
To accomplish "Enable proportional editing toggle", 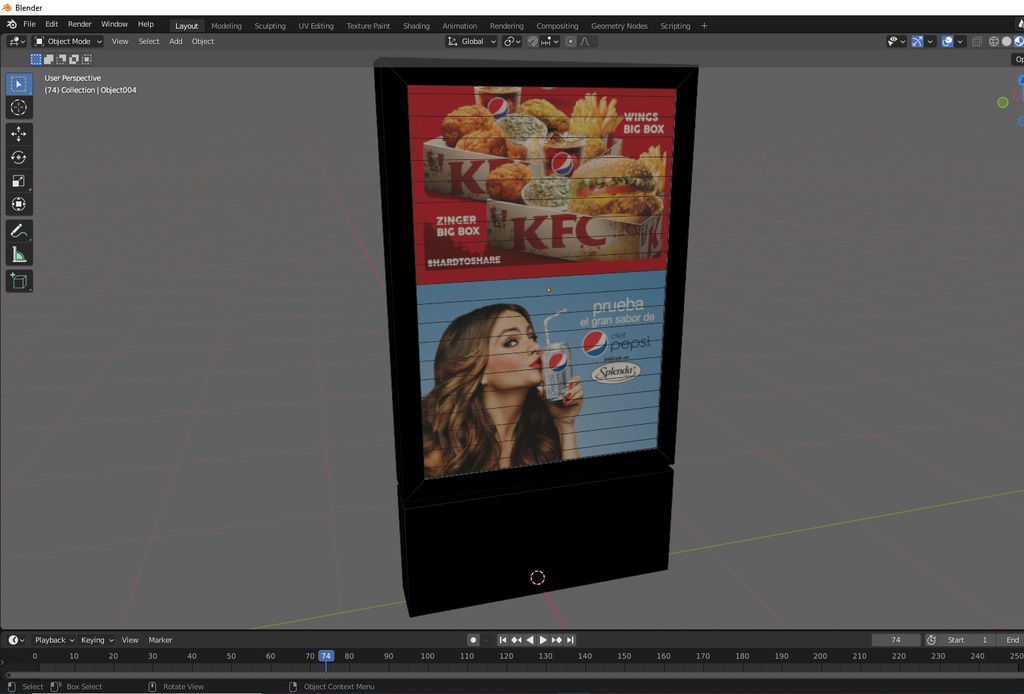I will point(571,41).
